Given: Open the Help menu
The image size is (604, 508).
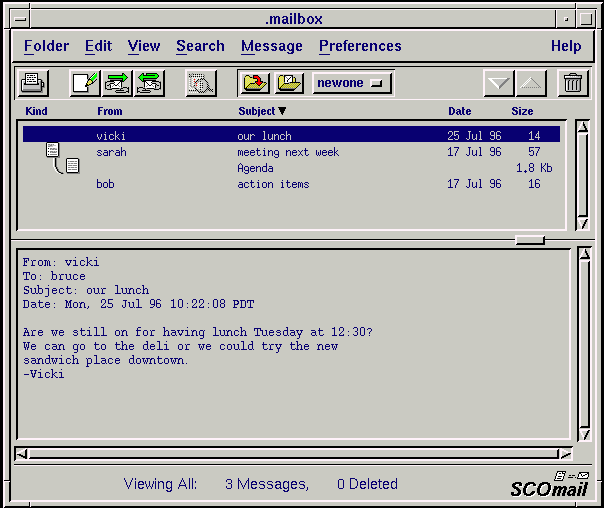Looking at the screenshot, I should [x=565, y=46].
